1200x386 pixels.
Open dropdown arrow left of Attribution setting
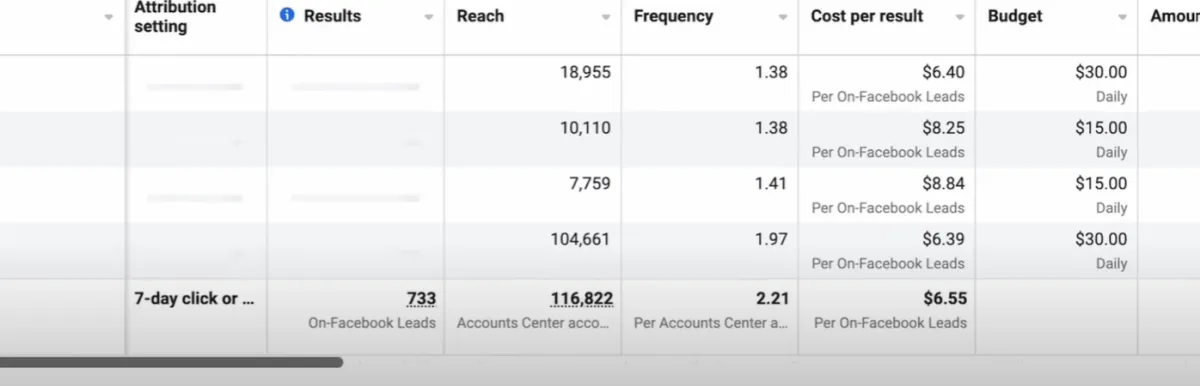coord(109,18)
